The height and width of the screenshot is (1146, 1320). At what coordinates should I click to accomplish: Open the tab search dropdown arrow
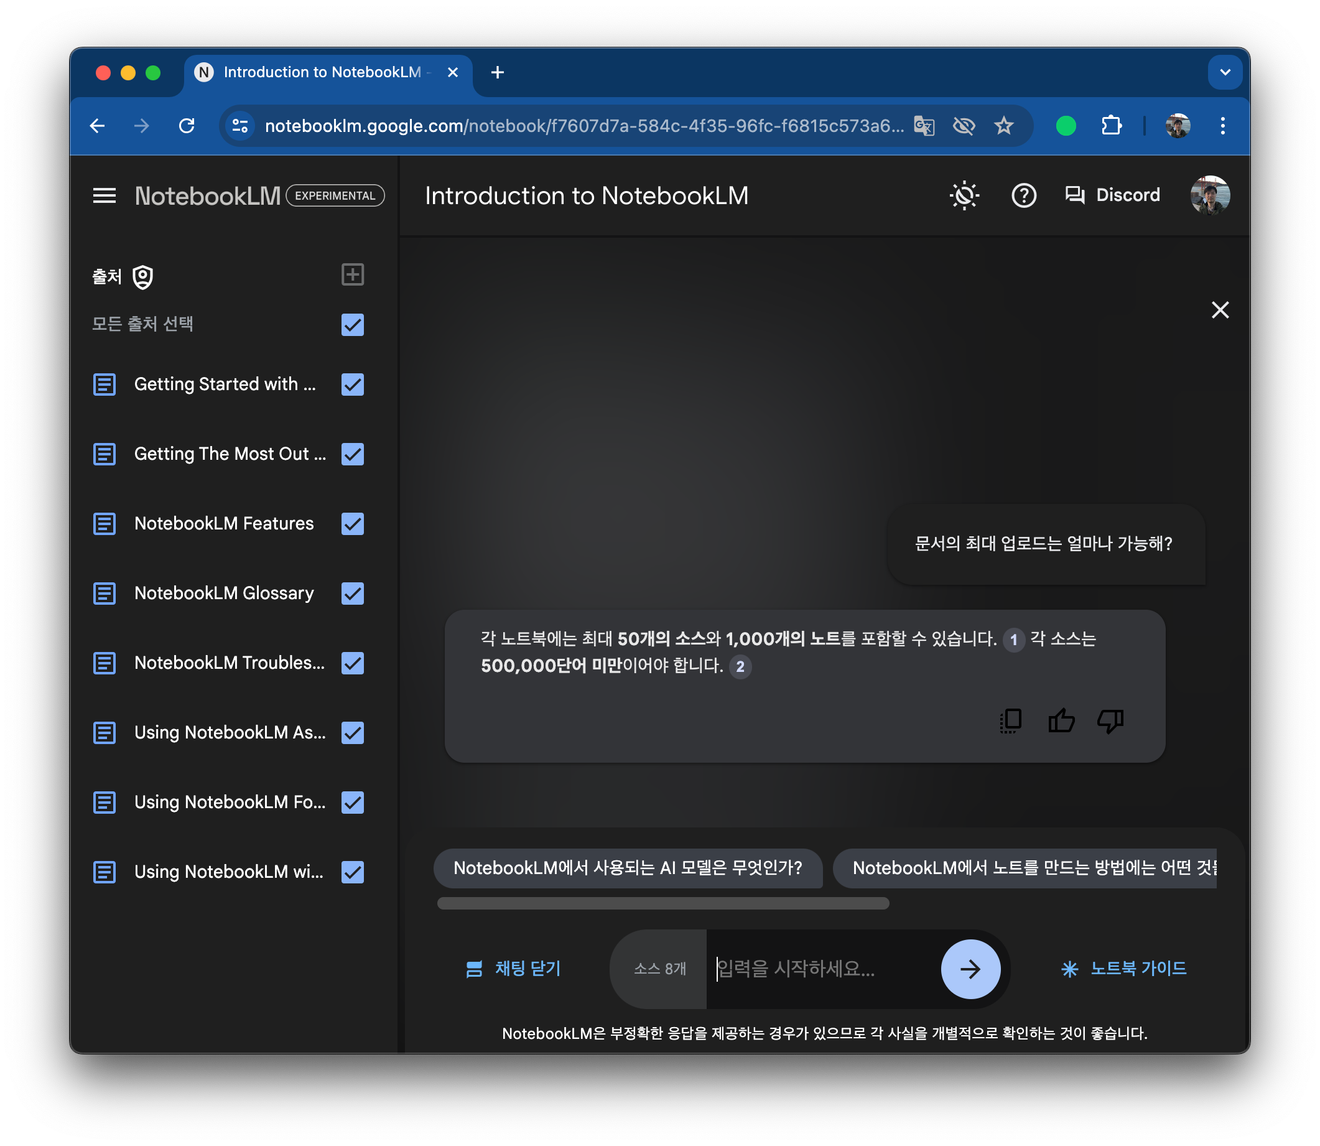coord(1225,72)
